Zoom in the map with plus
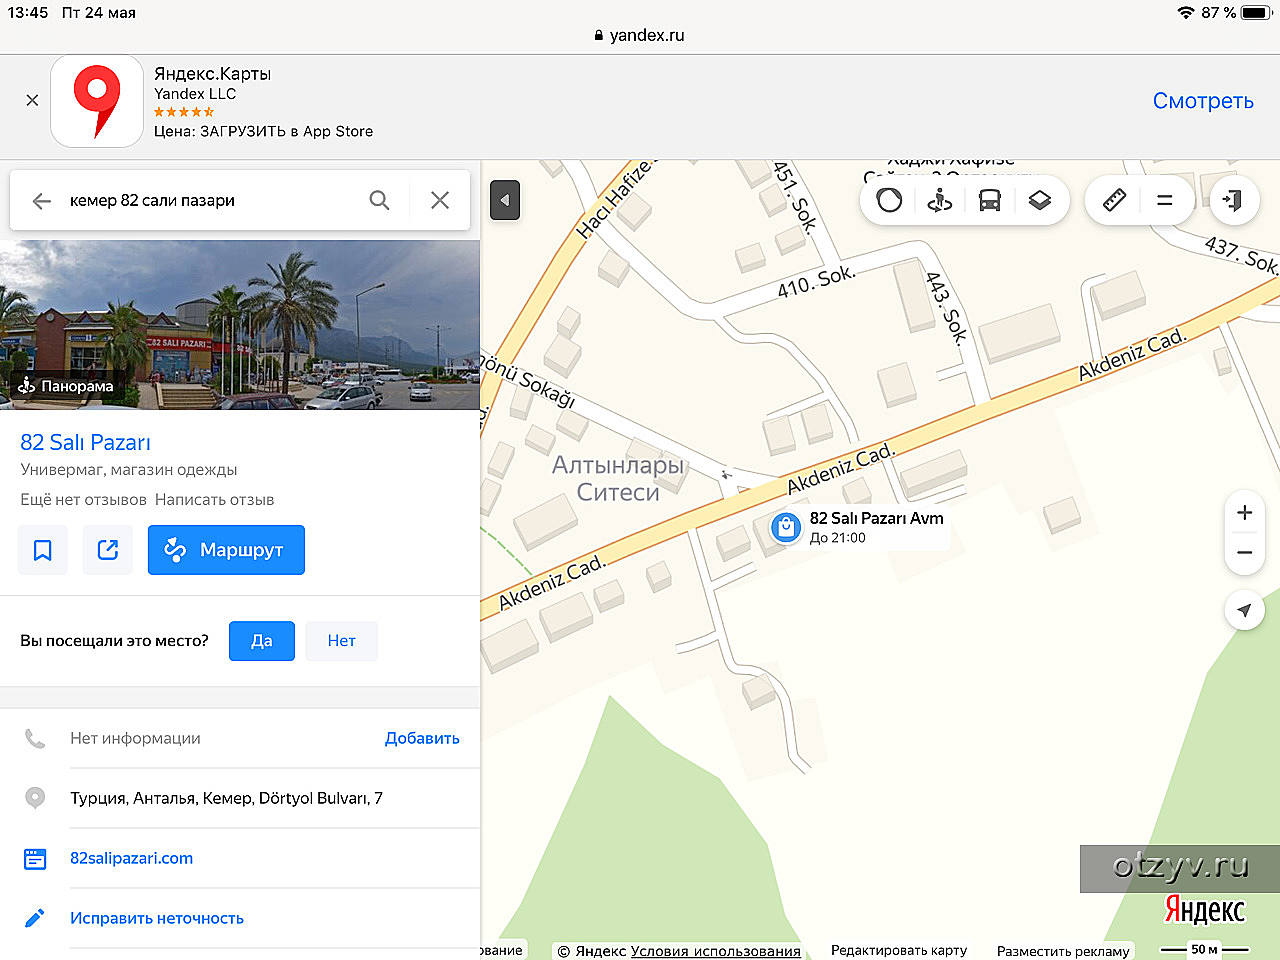1280x960 pixels. click(1245, 512)
